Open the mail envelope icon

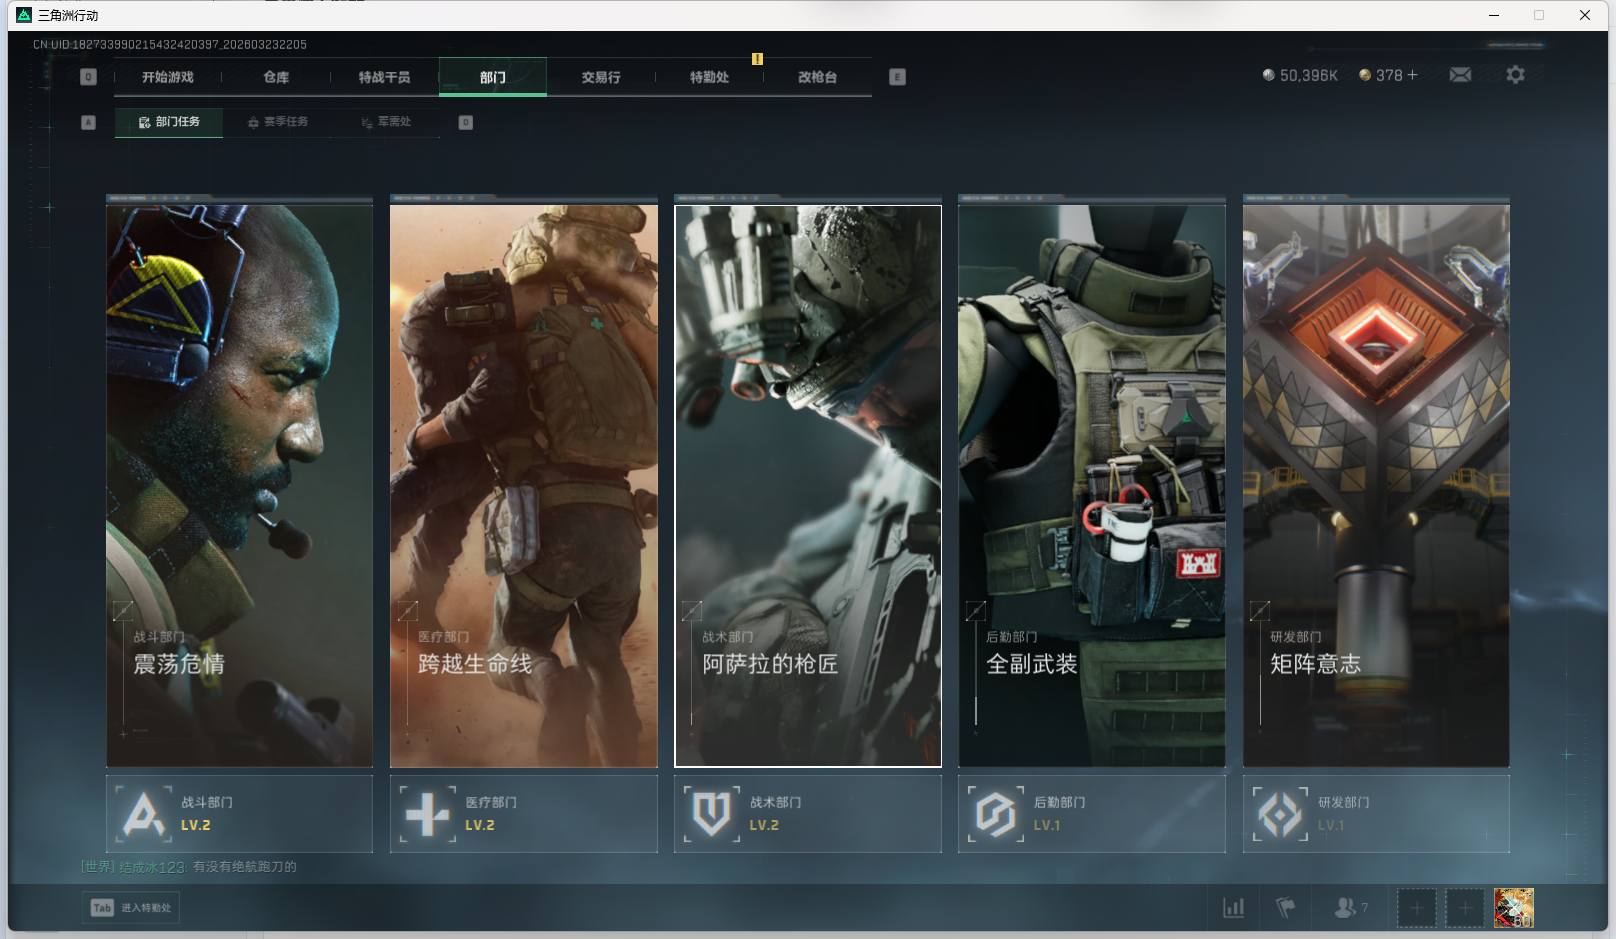(x=1460, y=75)
